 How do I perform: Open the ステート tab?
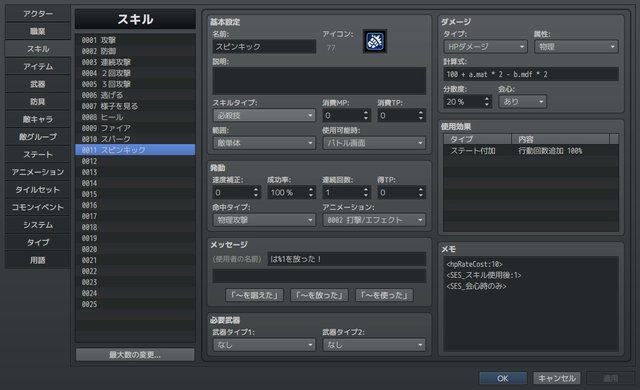point(38,155)
